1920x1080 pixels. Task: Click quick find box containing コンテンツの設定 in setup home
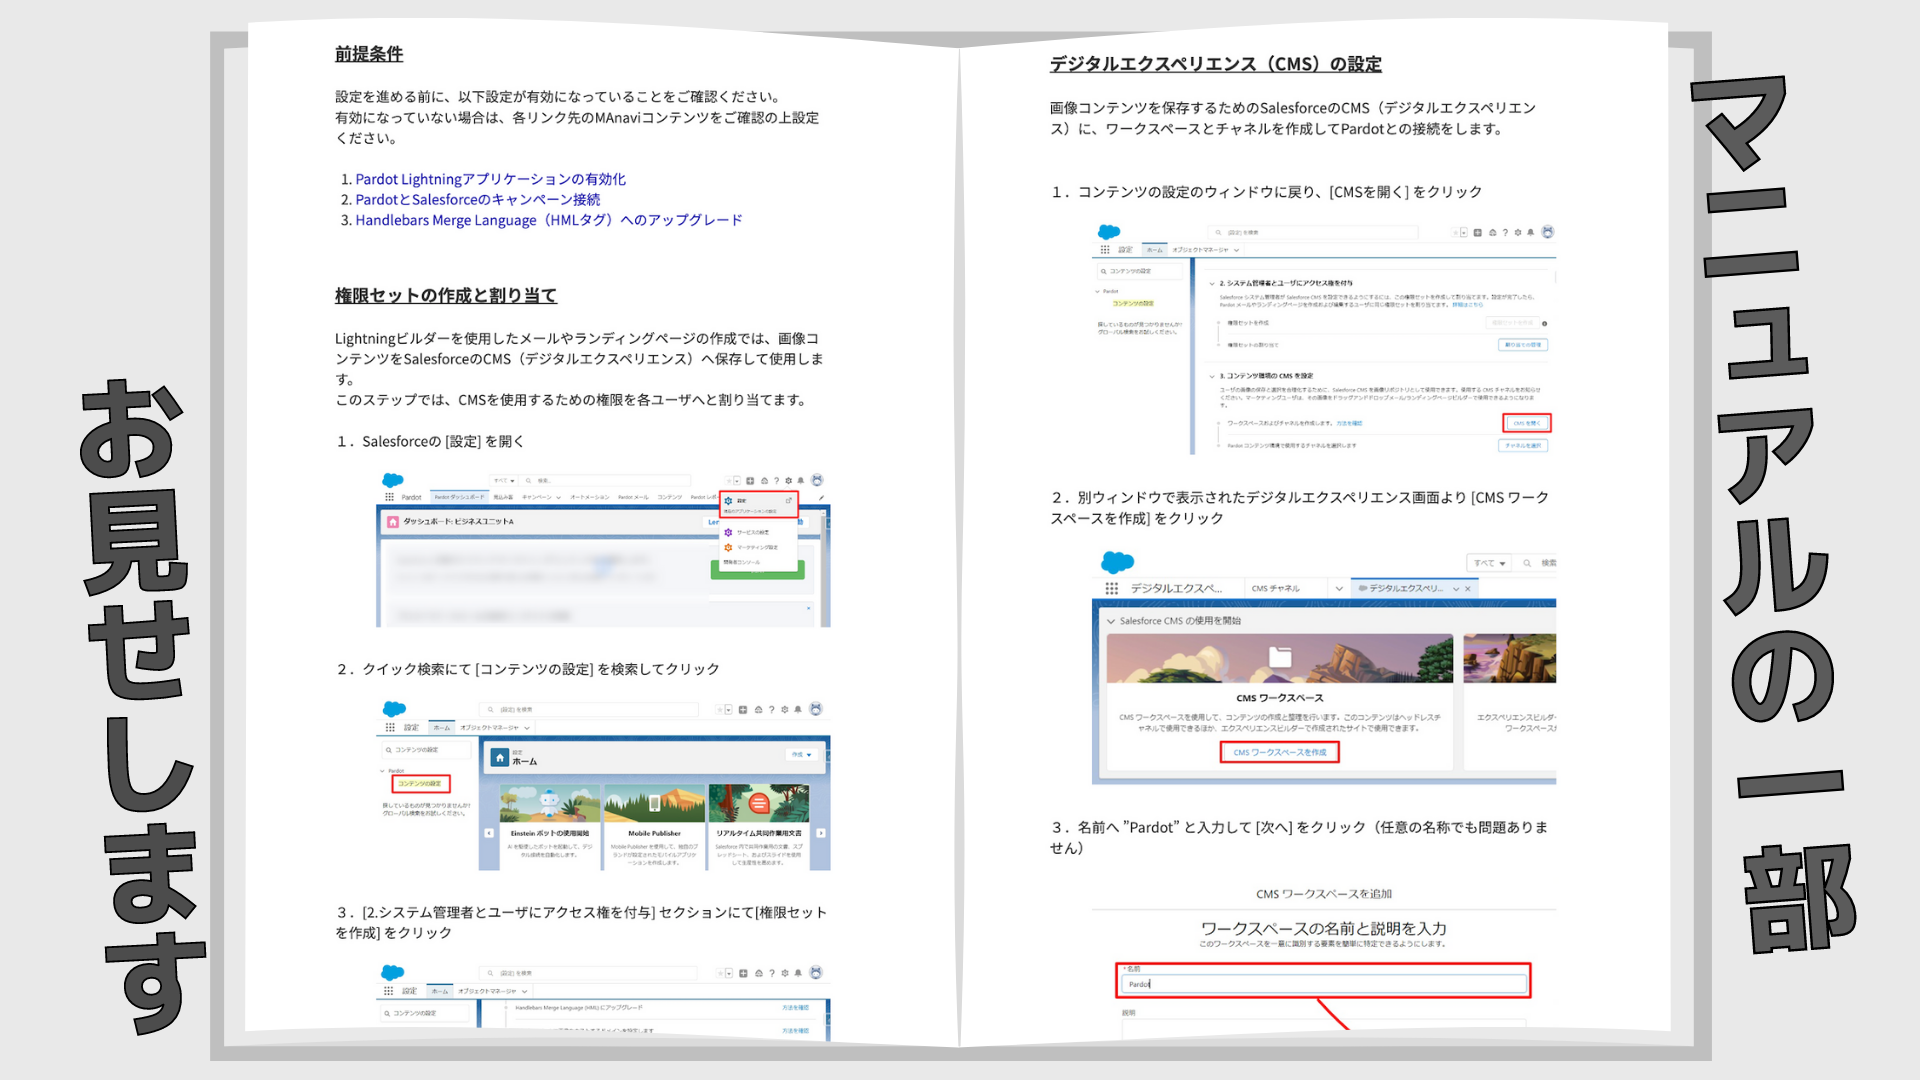[x=426, y=750]
